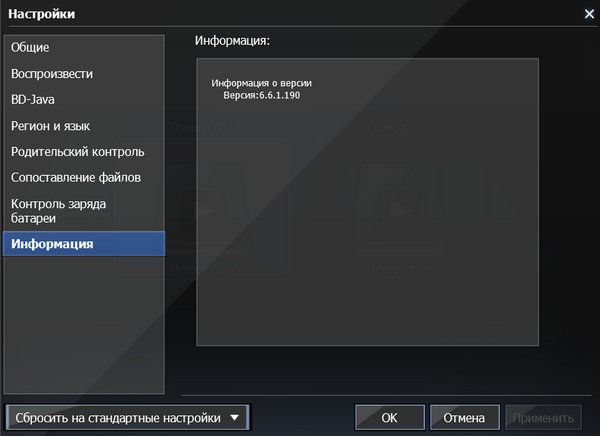The height and width of the screenshot is (436, 600).
Task: Click the Информация о версии label
Action: pos(261,83)
